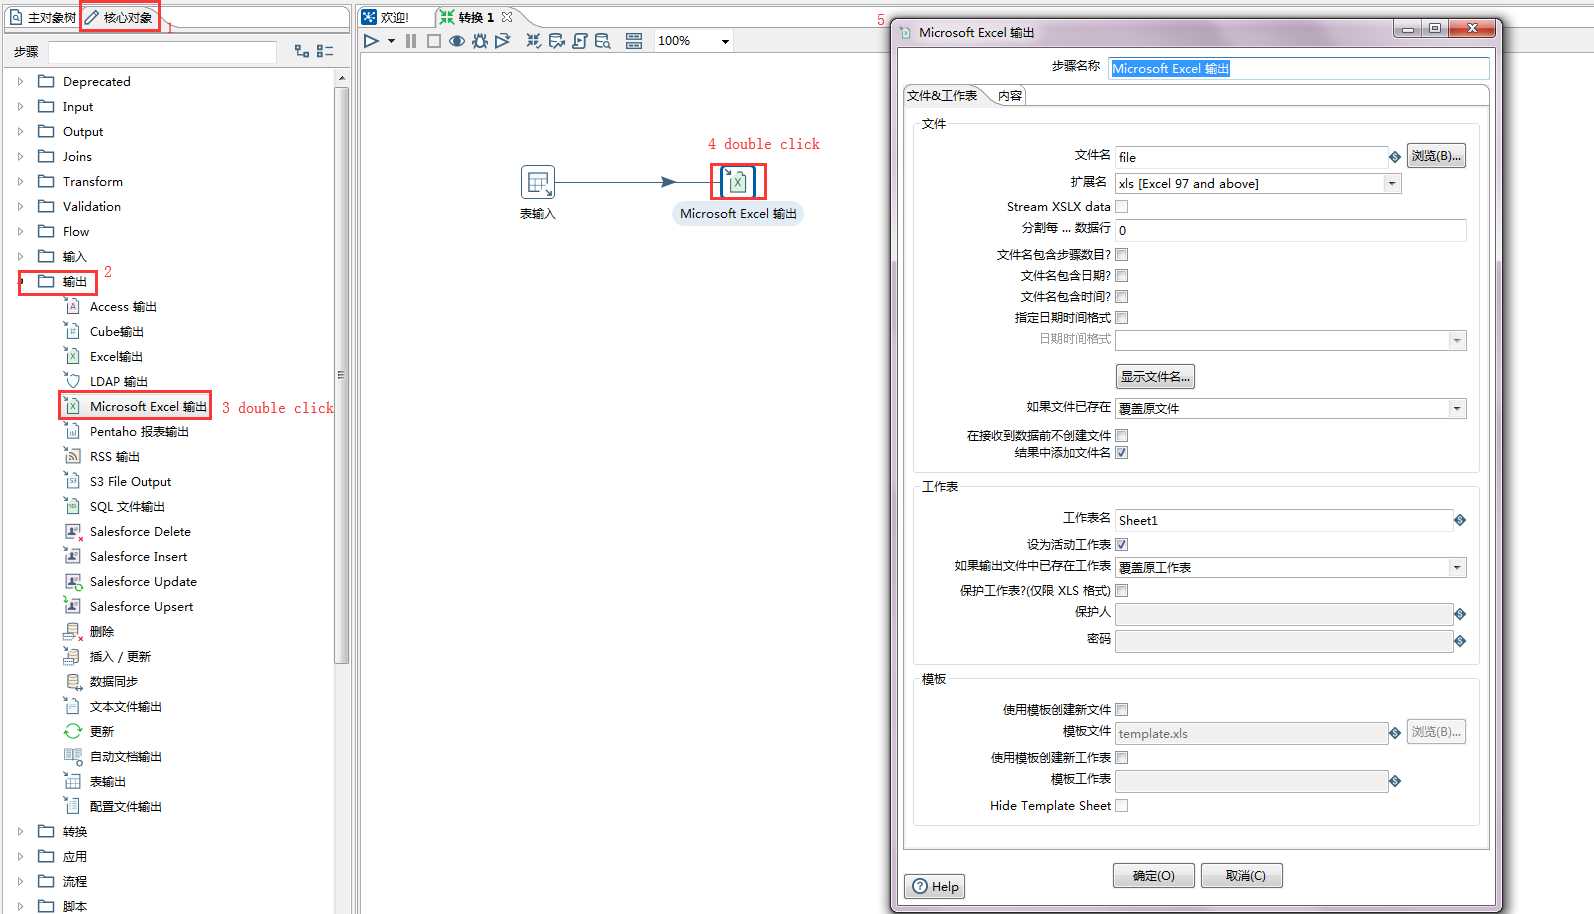Expand the Deprecated folder

tap(20, 82)
